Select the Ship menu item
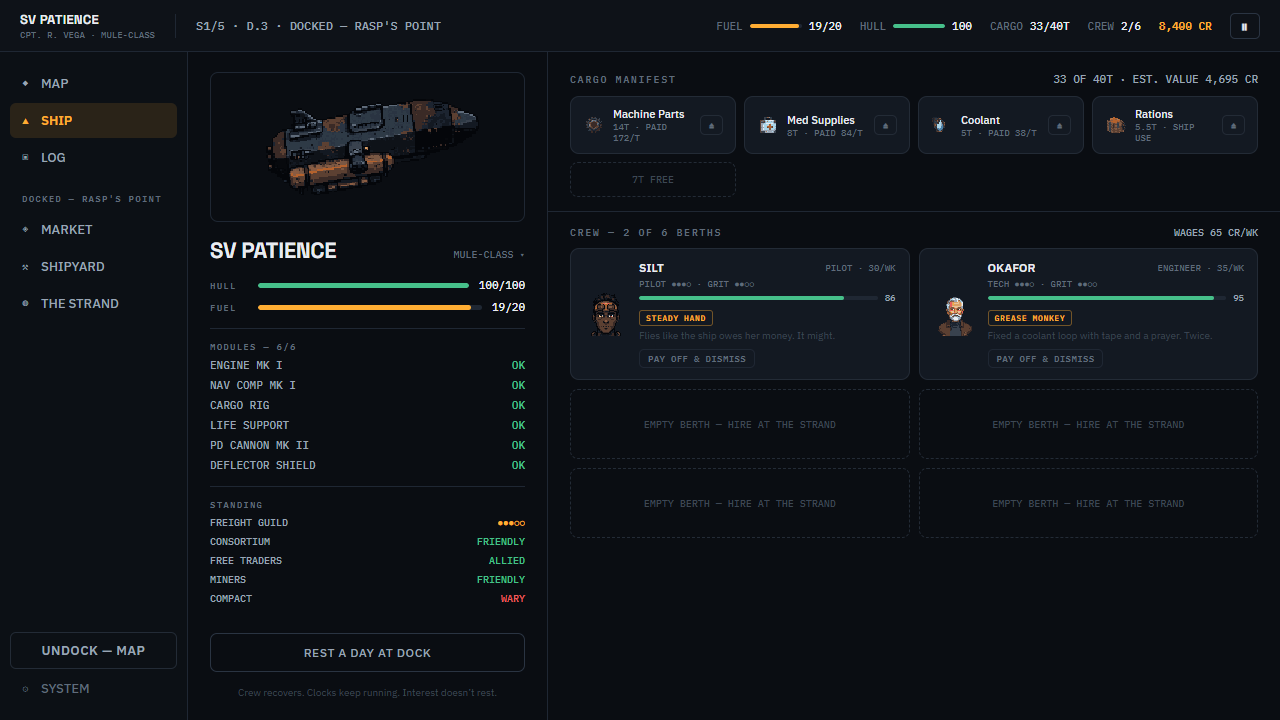This screenshot has width=1280, height=720. coord(94,121)
